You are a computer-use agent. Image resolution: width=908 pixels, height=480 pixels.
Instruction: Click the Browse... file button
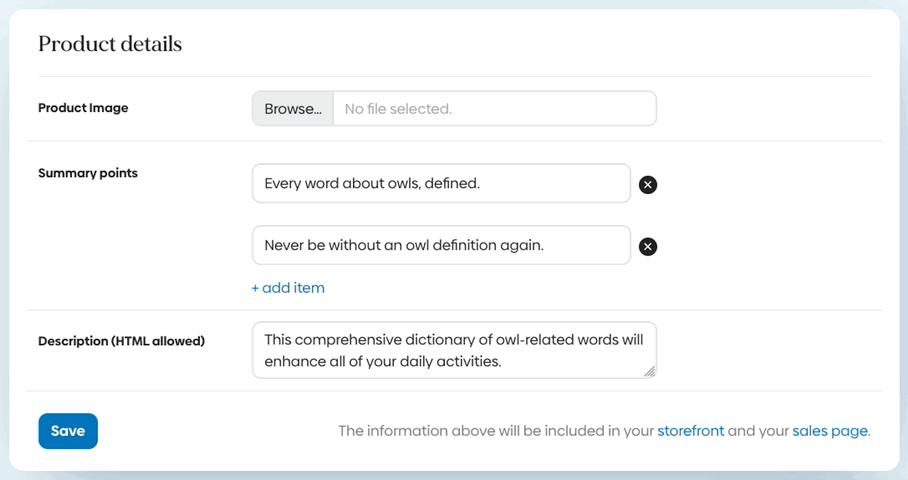click(293, 109)
